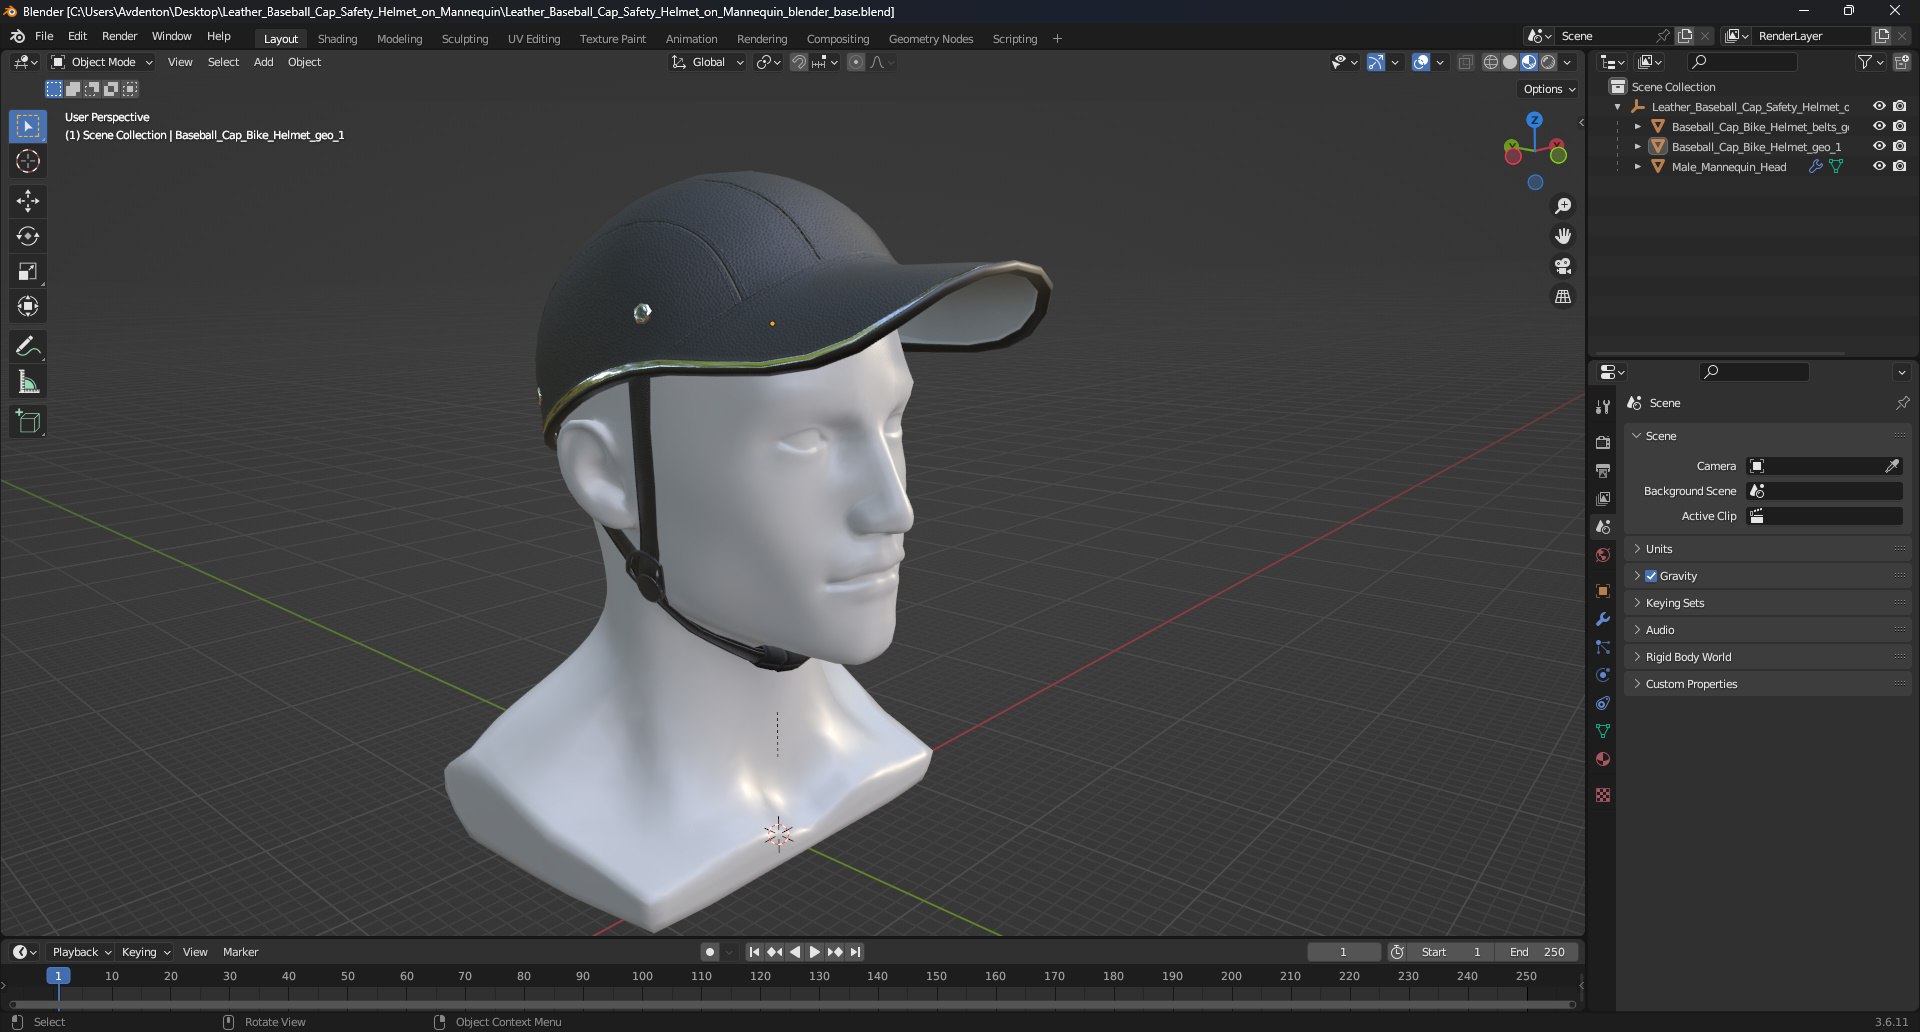Select the Add Cube tool

28,422
